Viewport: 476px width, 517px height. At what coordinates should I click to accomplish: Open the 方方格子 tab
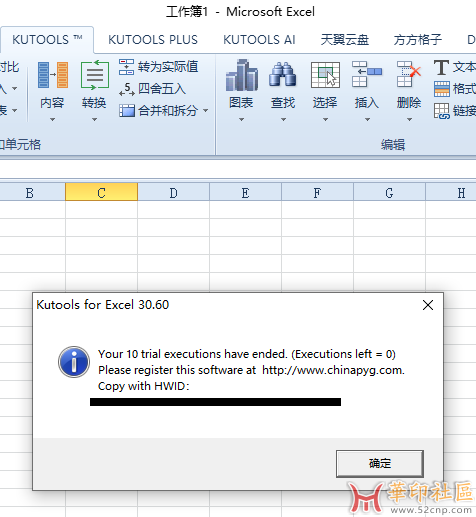pos(417,40)
